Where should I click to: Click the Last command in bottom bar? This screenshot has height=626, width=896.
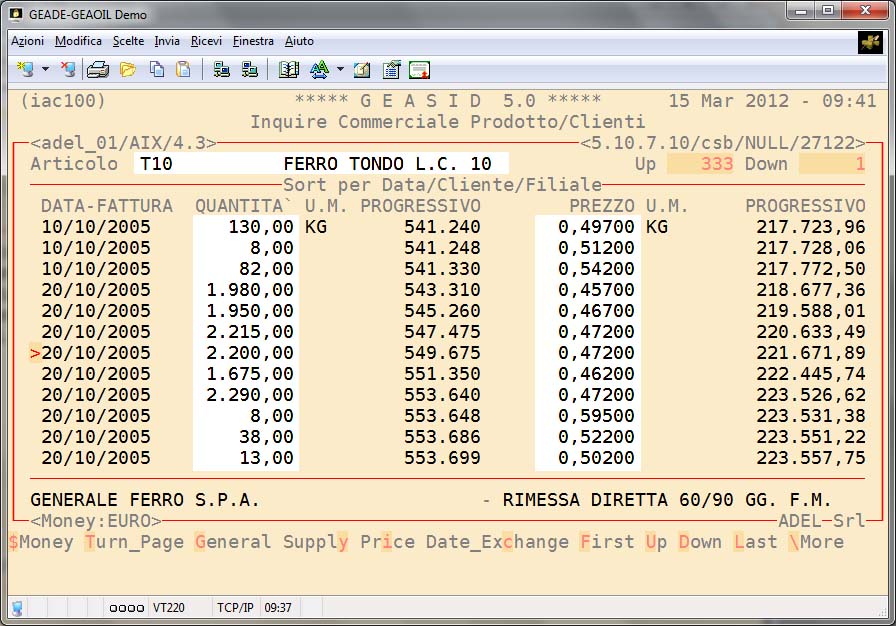pyautogui.click(x=755, y=542)
